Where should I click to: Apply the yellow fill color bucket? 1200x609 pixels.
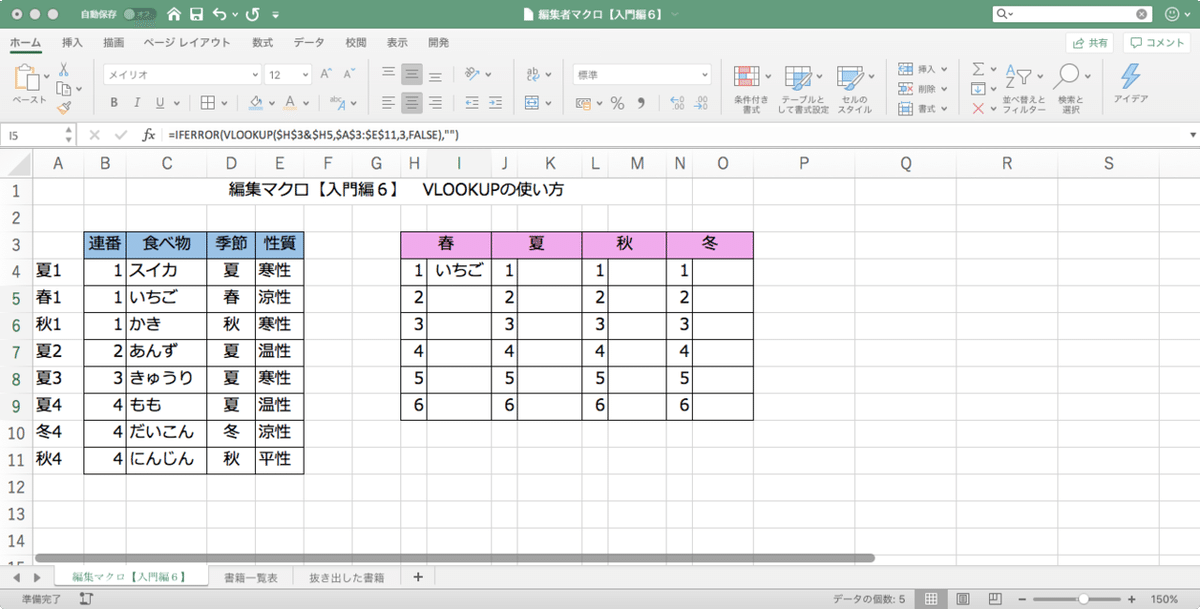256,102
